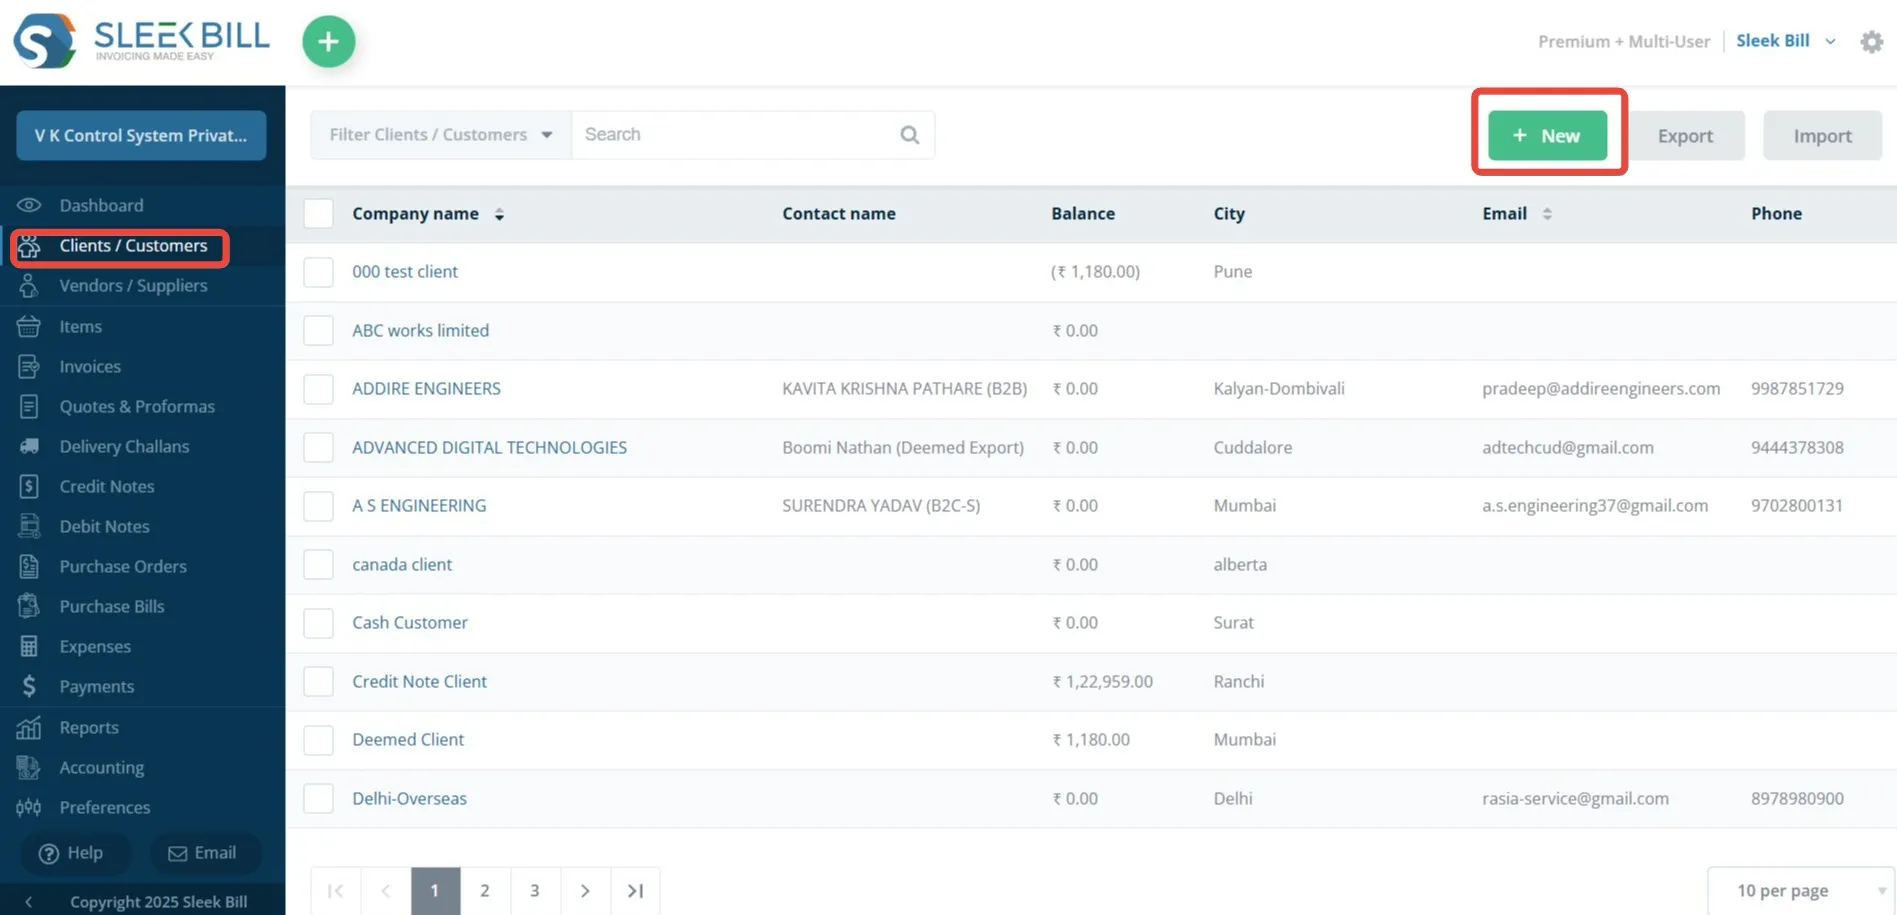
Task: Open the Deemed Client link
Action: [x=408, y=740]
